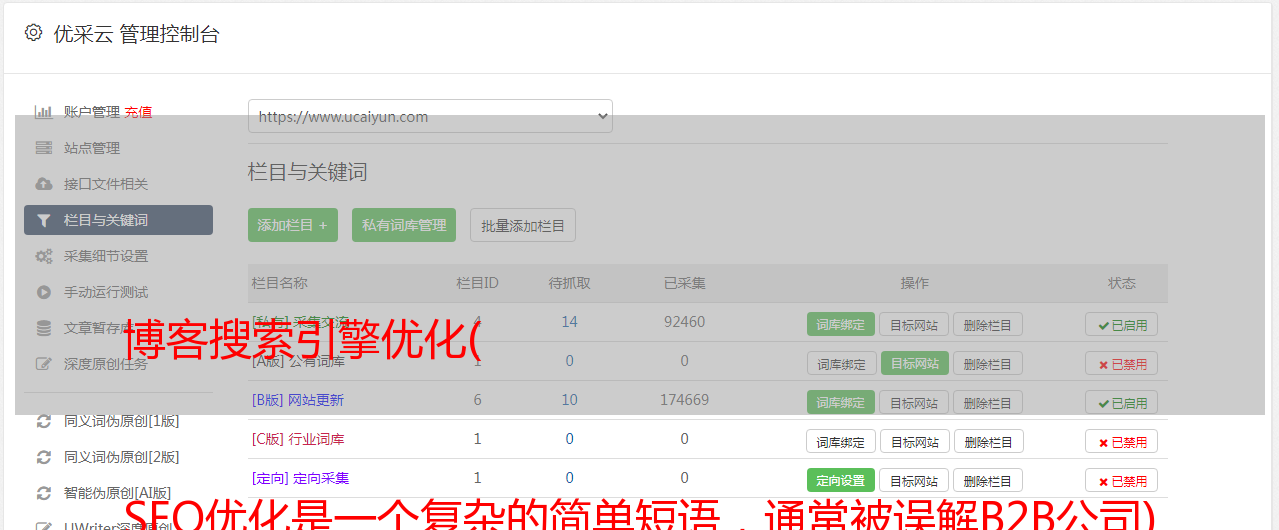This screenshot has width=1279, height=530.
Task: Click 目标网站 in the 92460 row
Action: pyautogui.click(x=914, y=324)
